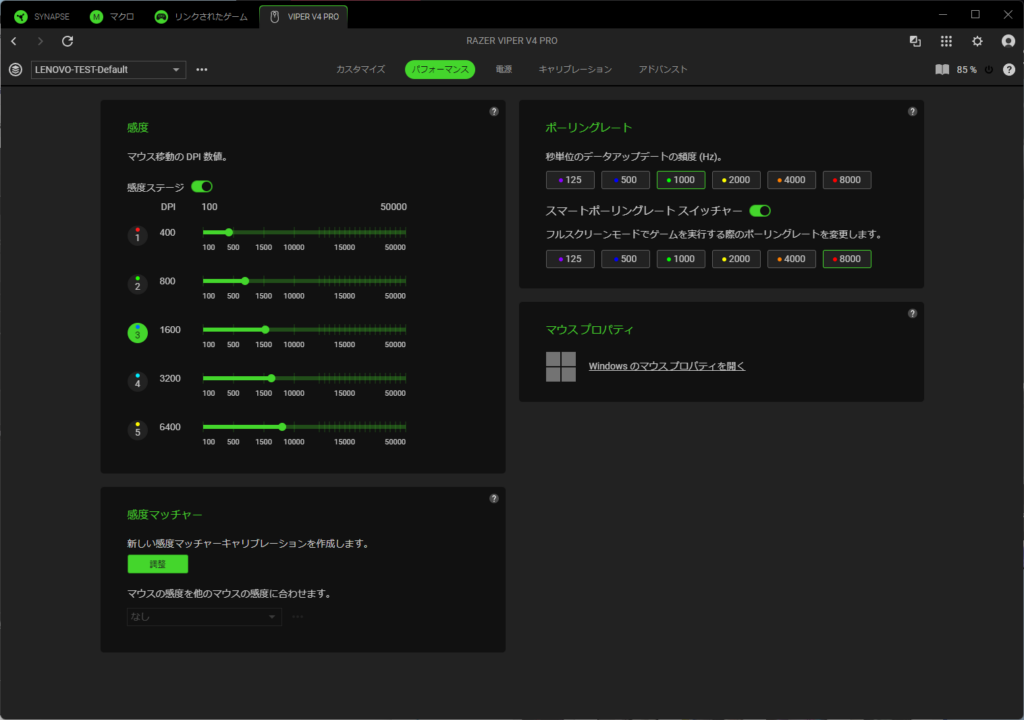Click the help icon in the 感度 panel

coord(494,112)
